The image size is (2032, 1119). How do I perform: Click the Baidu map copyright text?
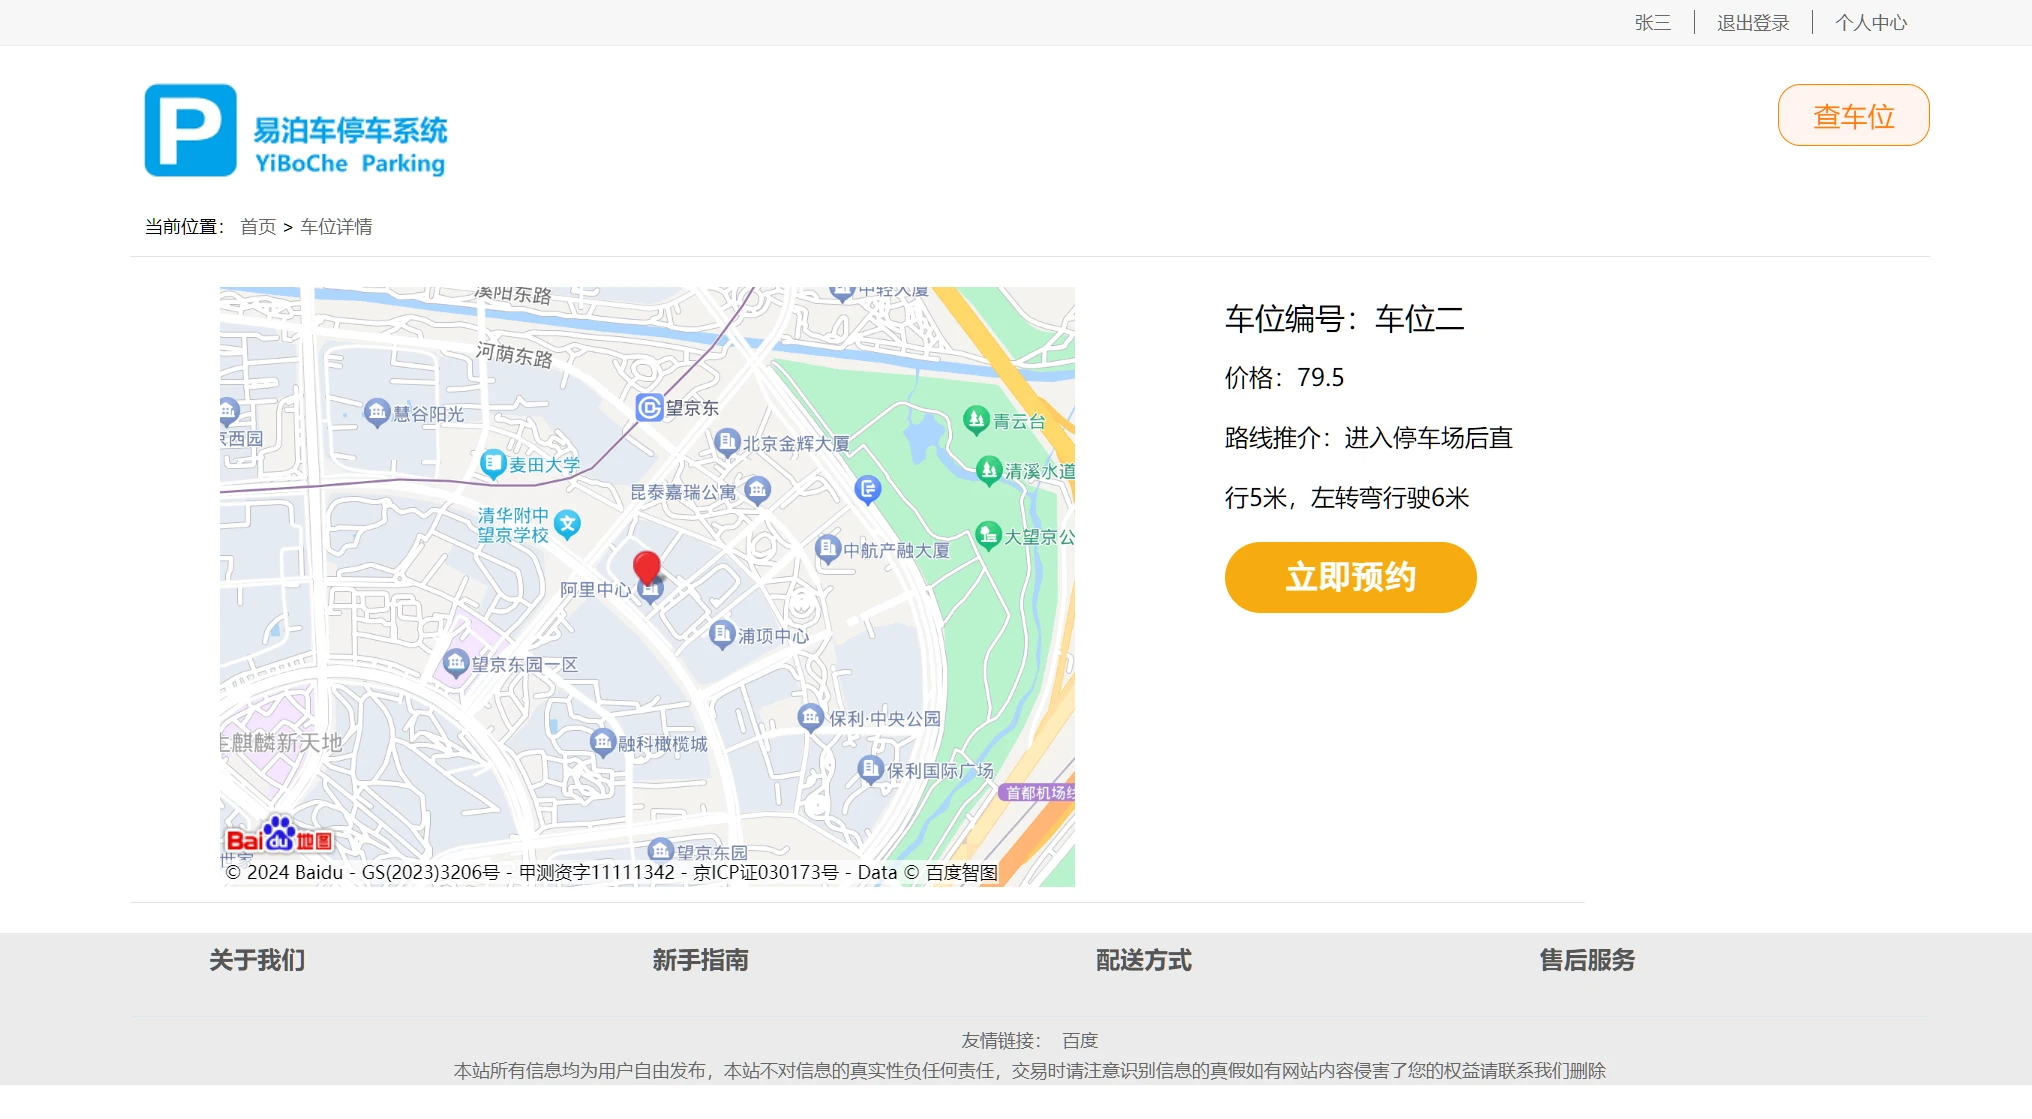click(611, 872)
